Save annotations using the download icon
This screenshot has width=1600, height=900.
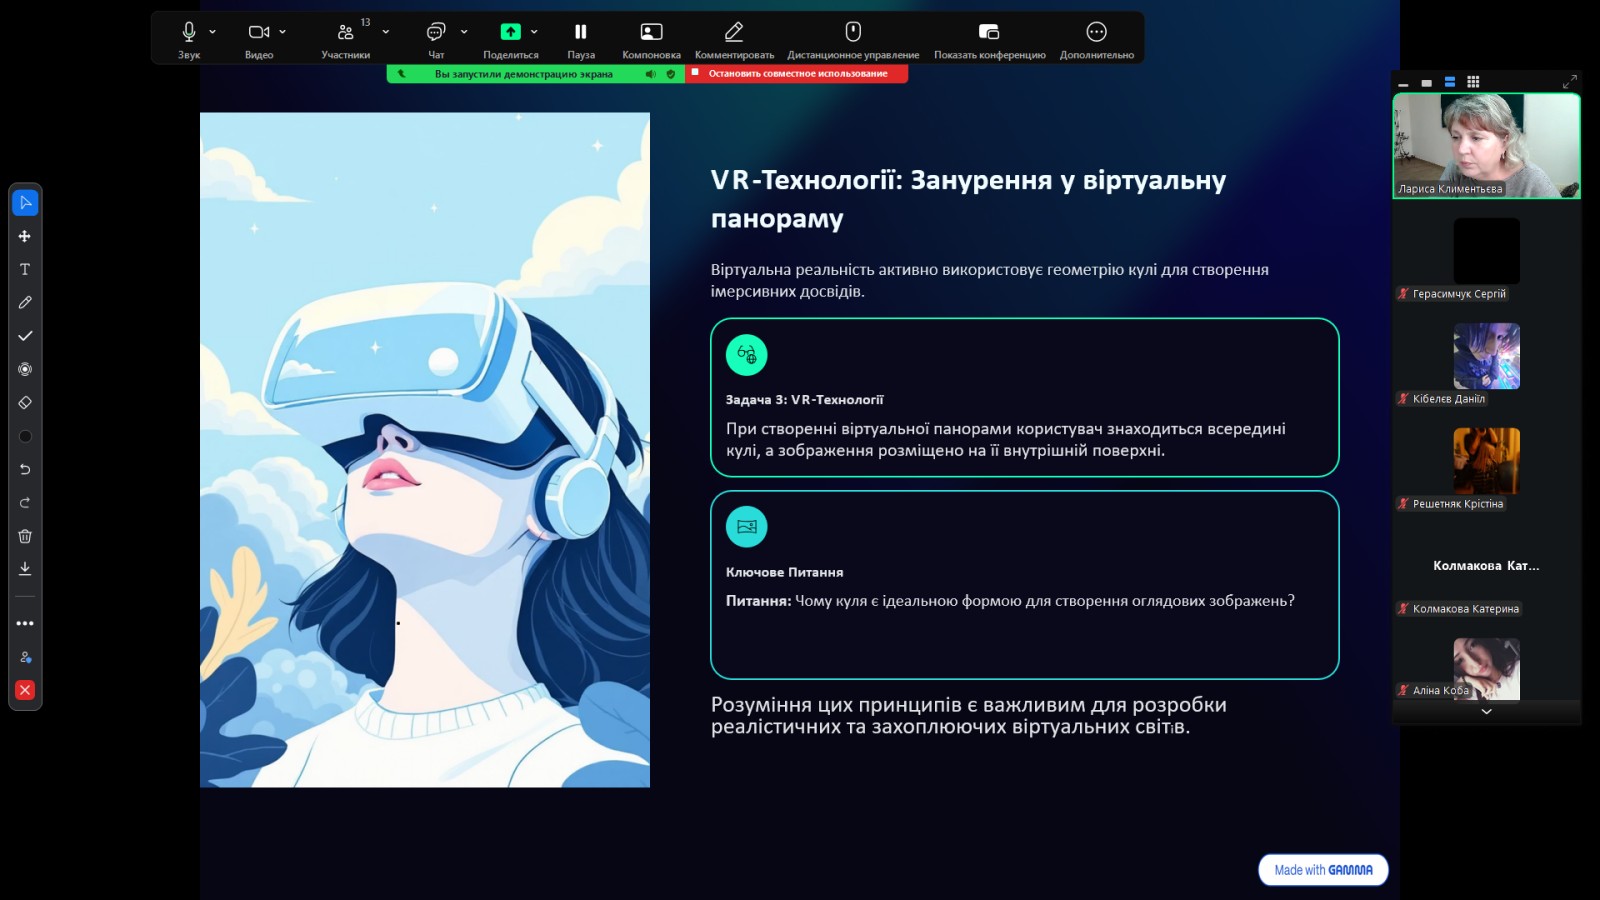(x=25, y=569)
